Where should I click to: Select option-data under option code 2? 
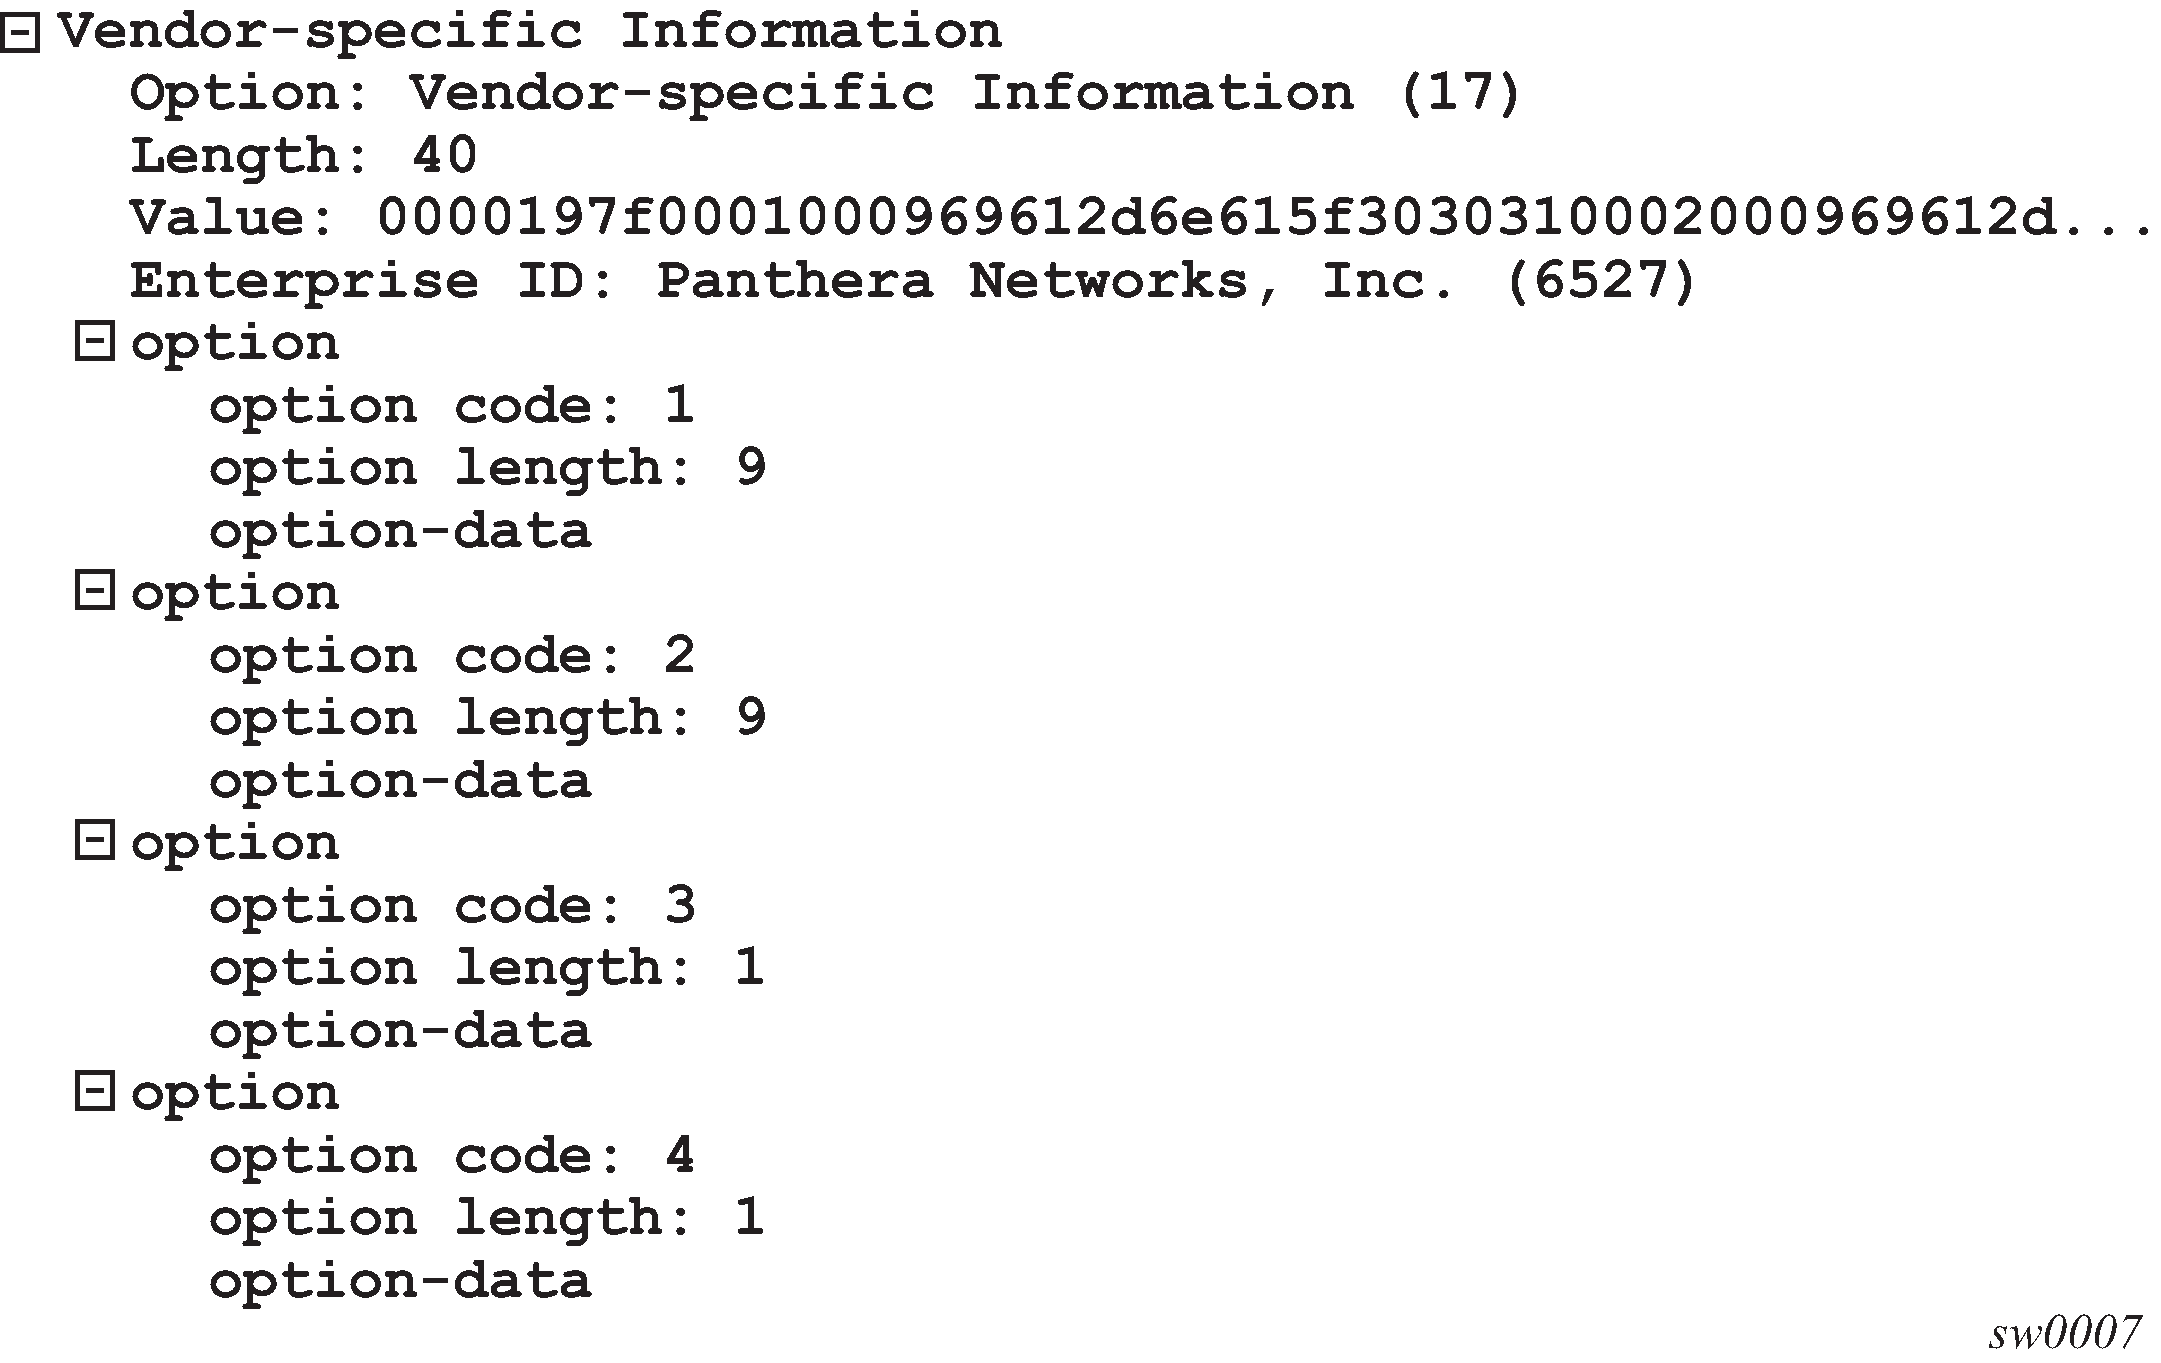[x=400, y=781]
